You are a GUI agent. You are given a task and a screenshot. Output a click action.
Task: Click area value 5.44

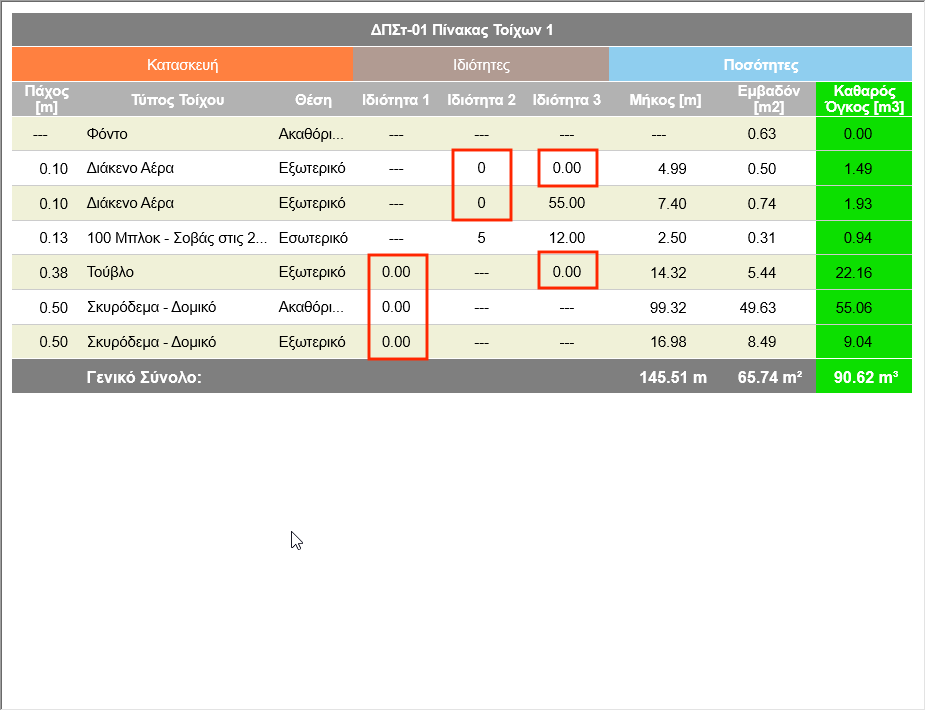[761, 273]
